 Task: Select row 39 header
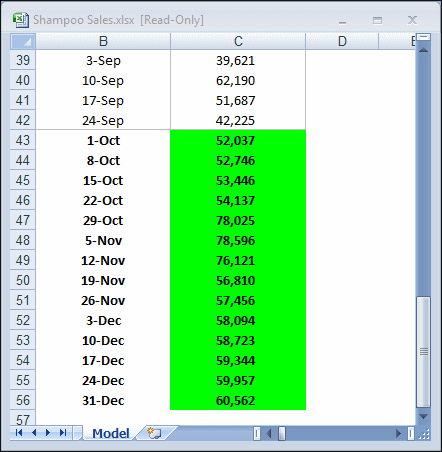(x=23, y=60)
